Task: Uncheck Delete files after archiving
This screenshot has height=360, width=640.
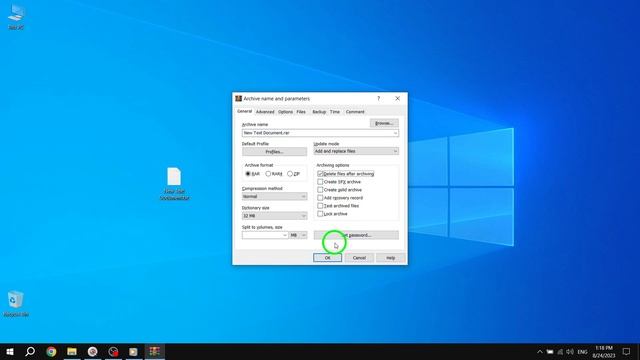Action: point(320,174)
